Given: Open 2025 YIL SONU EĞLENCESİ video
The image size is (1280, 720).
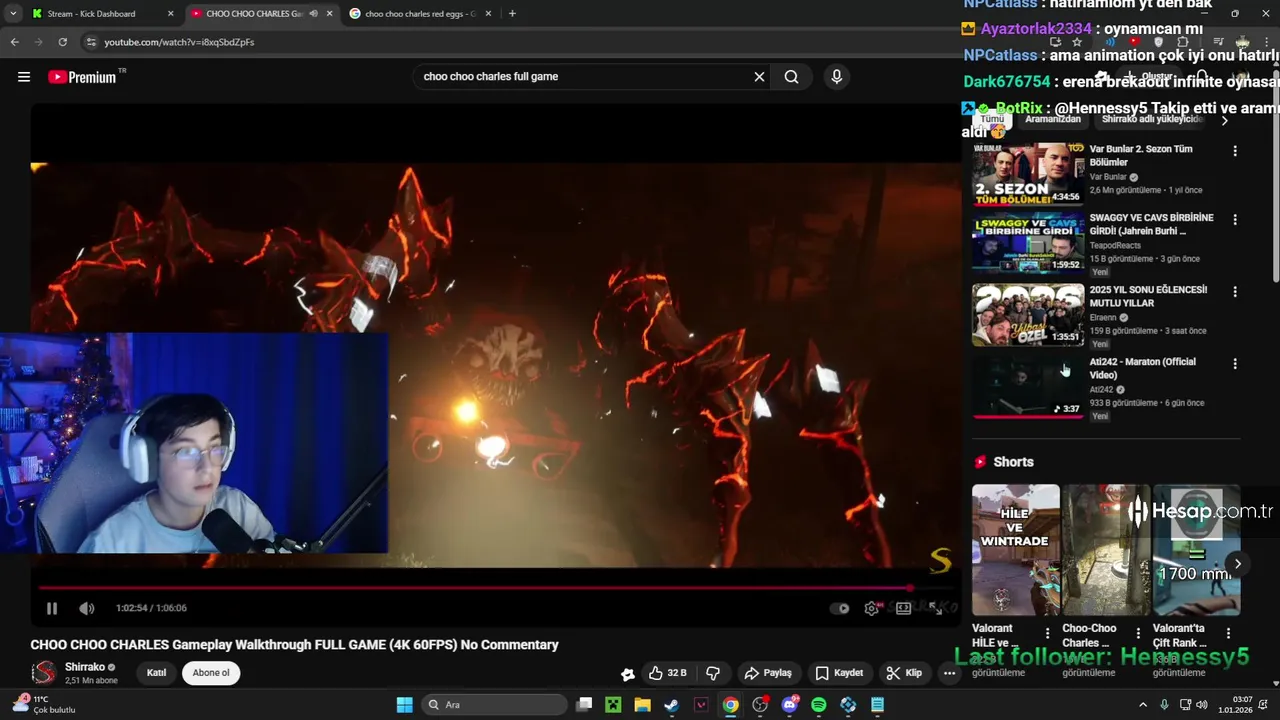Looking at the screenshot, I should (1028, 315).
